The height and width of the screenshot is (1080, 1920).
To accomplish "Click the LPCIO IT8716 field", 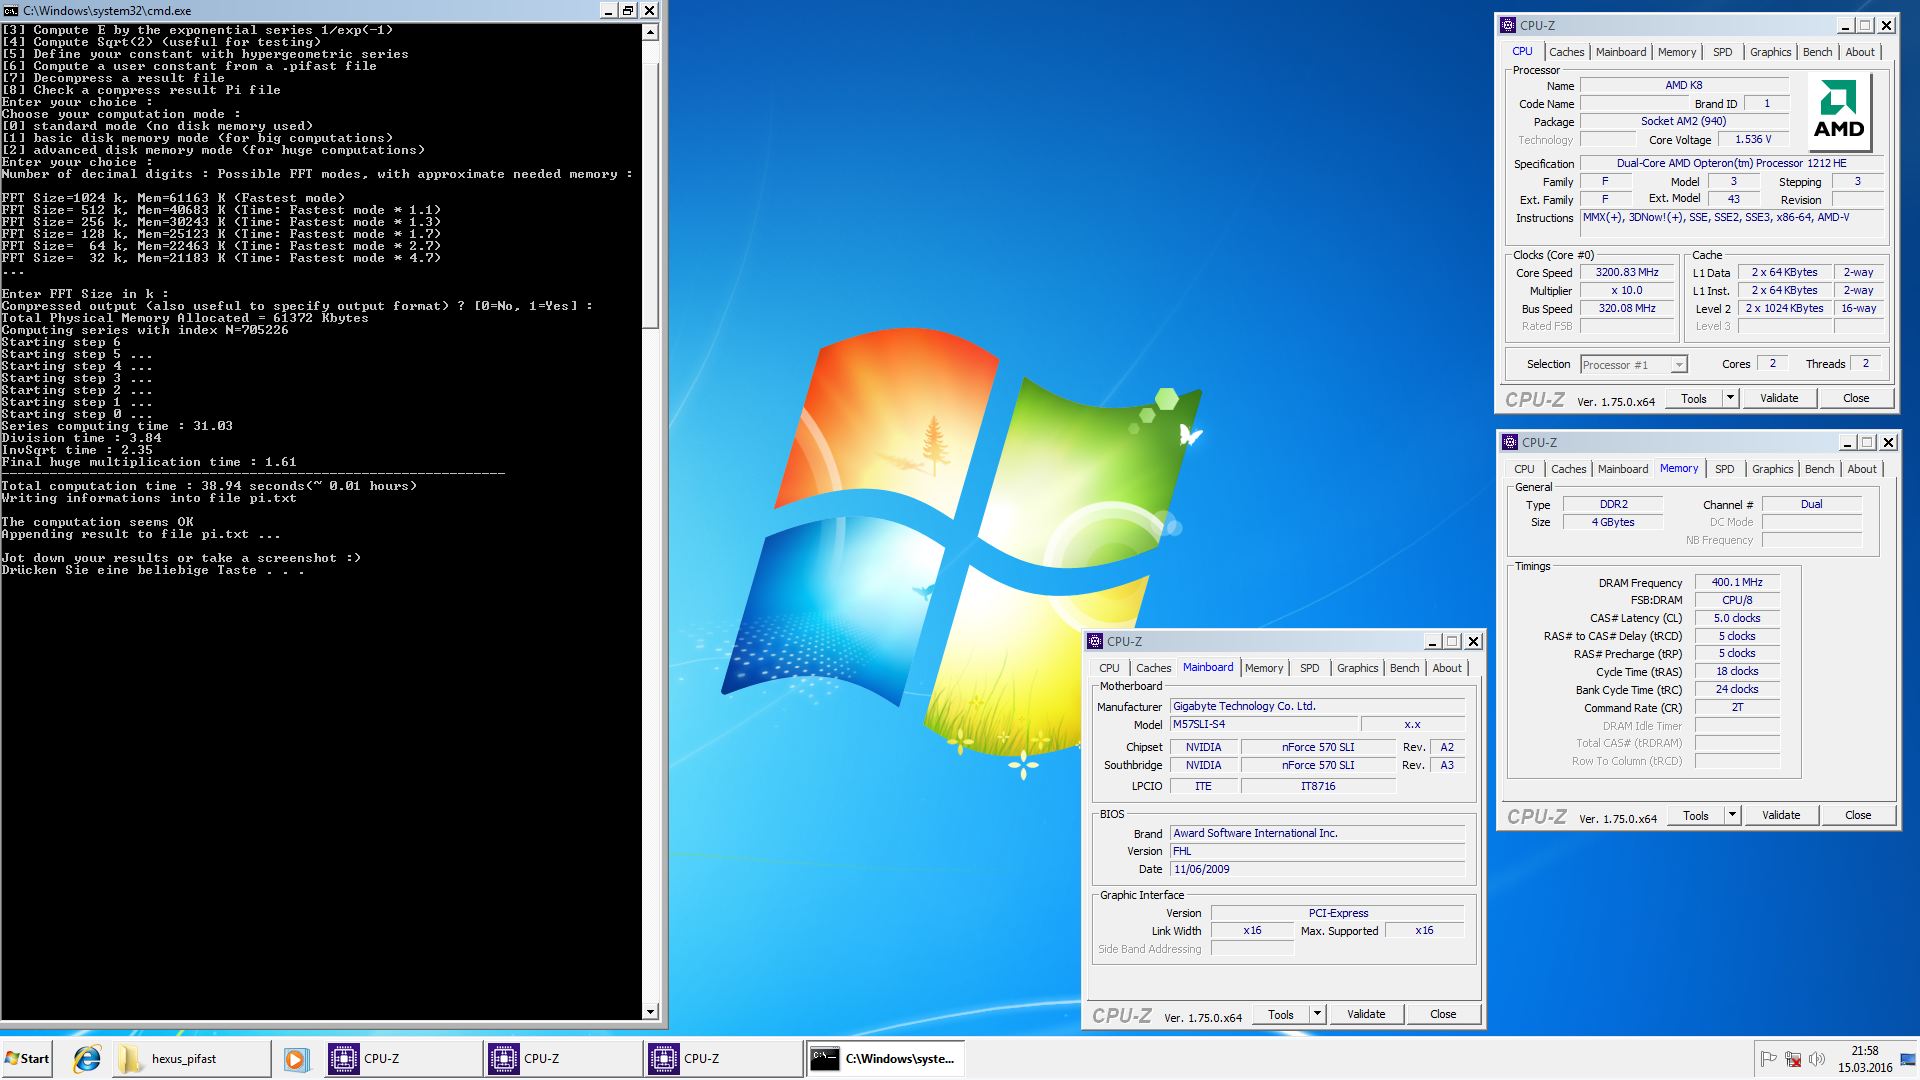I will coord(1318,786).
